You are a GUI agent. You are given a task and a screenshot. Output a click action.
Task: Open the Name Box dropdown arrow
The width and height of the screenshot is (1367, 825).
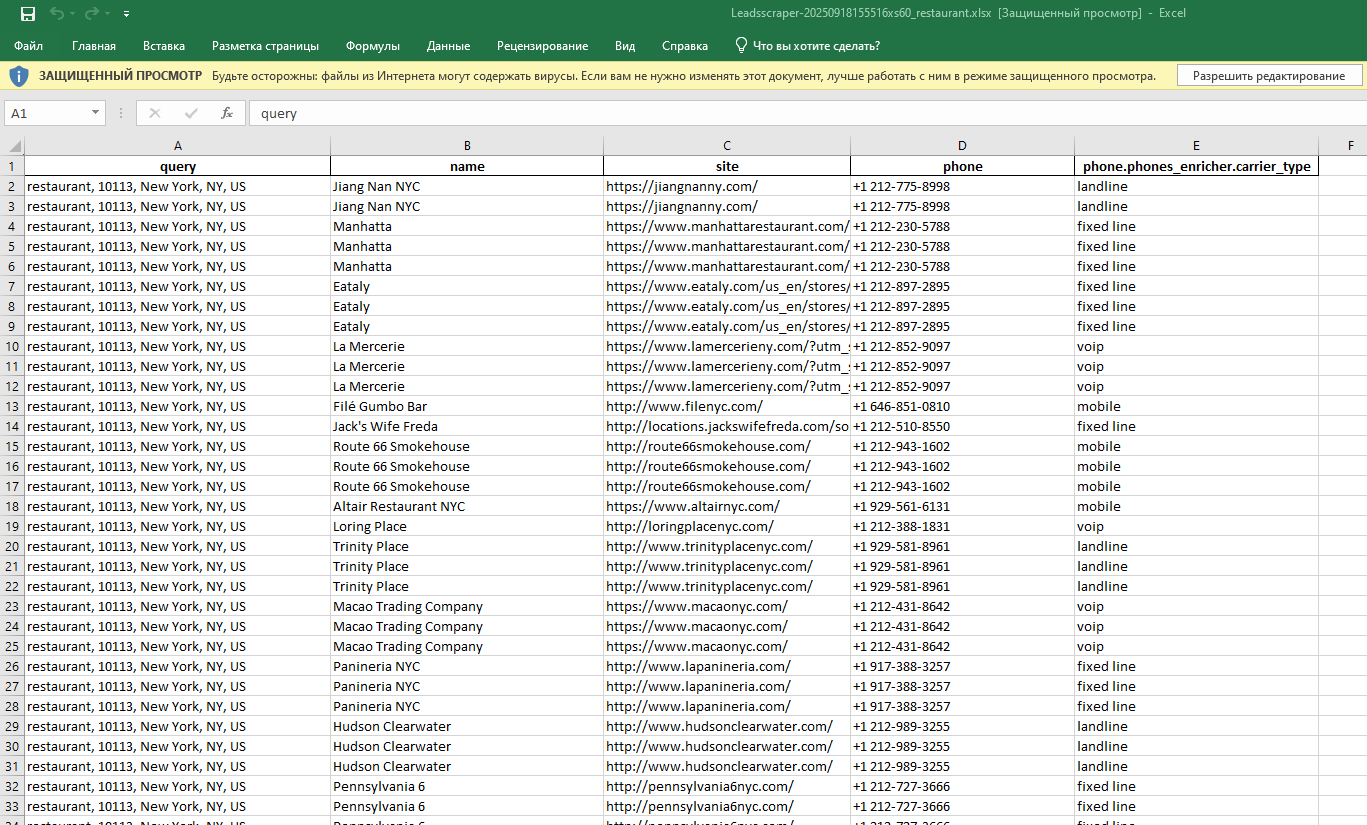(x=96, y=112)
